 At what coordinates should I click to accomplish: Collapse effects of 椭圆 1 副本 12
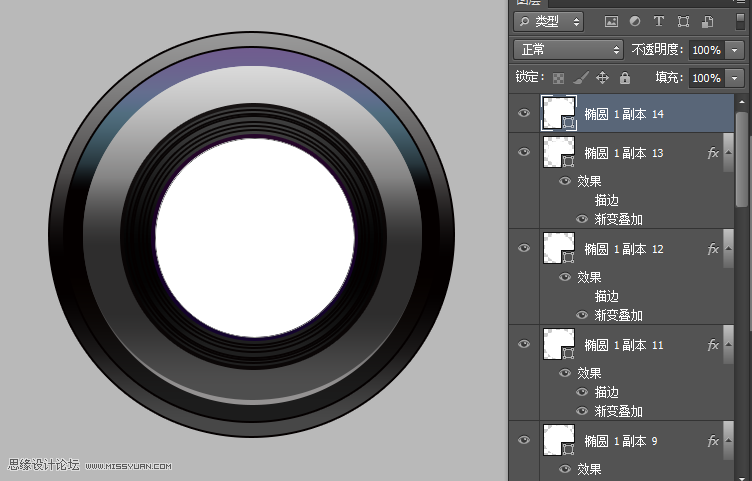pyautogui.click(x=728, y=249)
